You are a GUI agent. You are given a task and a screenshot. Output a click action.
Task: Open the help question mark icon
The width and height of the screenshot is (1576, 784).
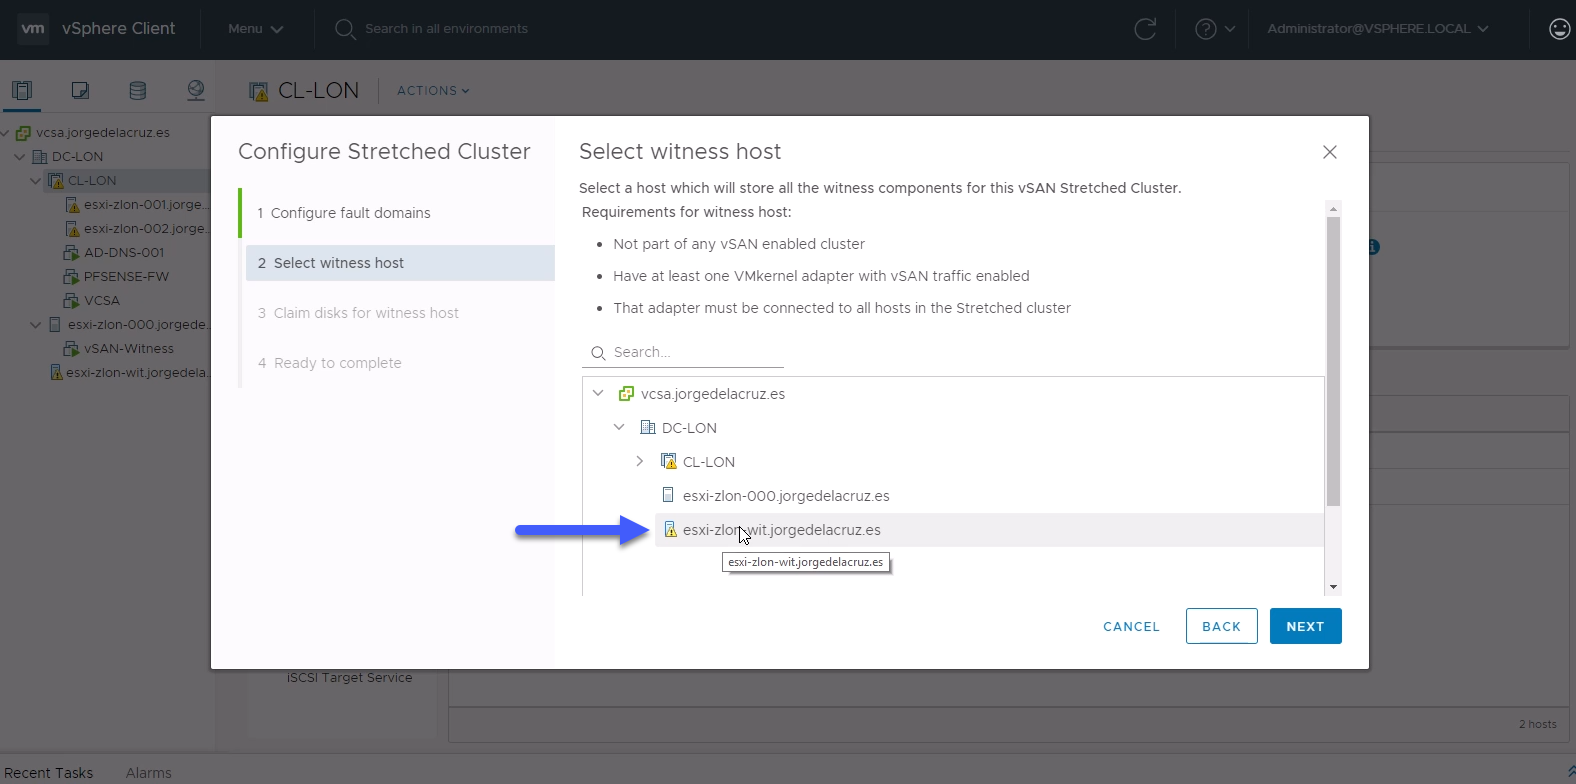tap(1206, 29)
